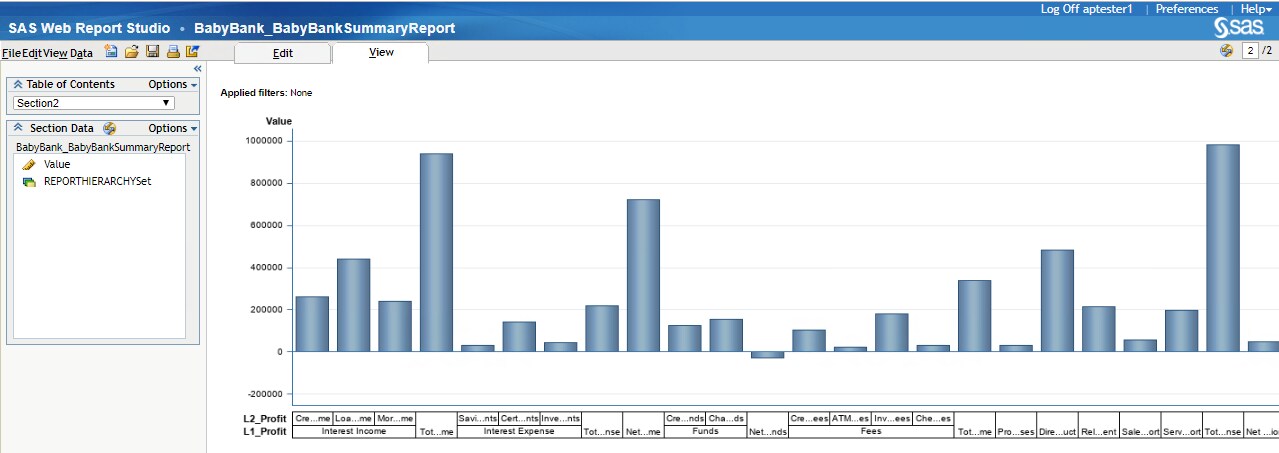
Task: Open Table of Contents Options menu
Action: coord(172,85)
